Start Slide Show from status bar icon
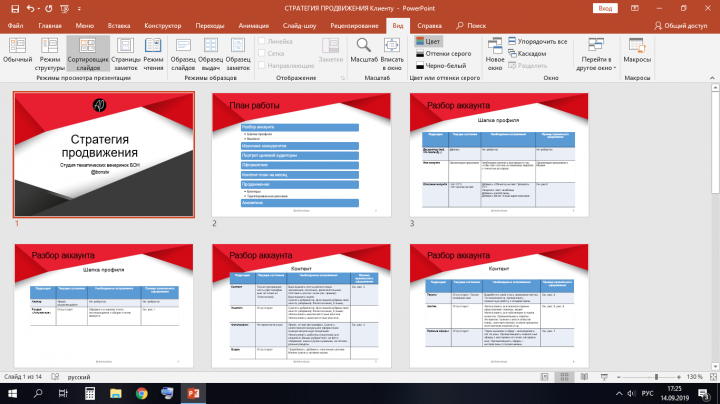This screenshot has width=720, height=404. click(604, 377)
